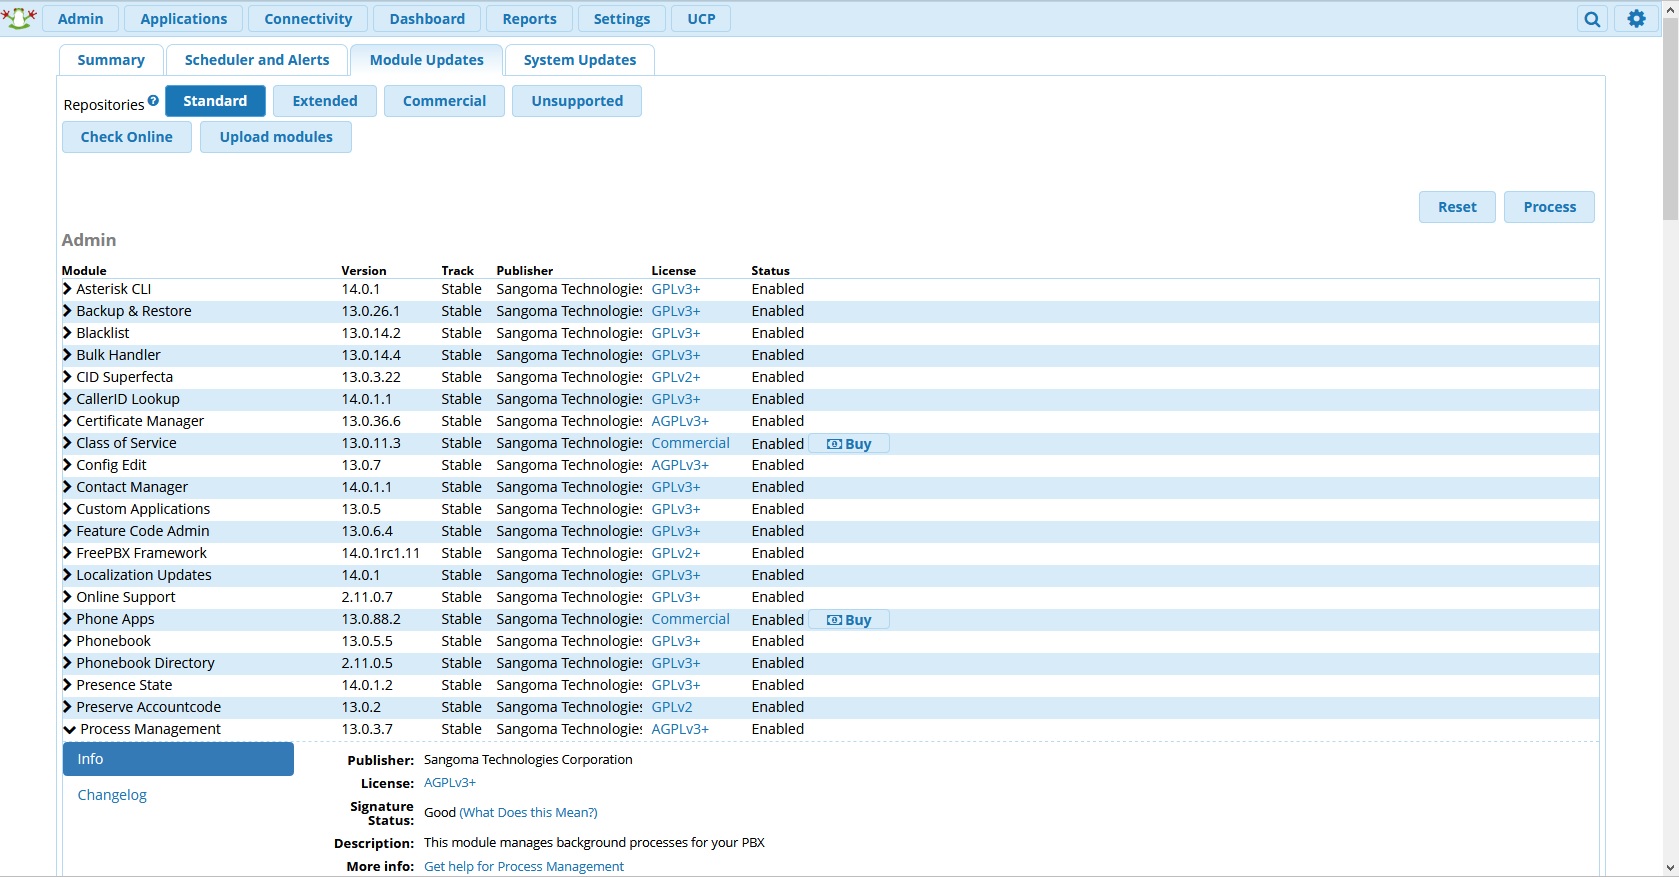Viewport: 1679px width, 877px height.
Task: Switch to the Summary tab
Action: tap(111, 60)
